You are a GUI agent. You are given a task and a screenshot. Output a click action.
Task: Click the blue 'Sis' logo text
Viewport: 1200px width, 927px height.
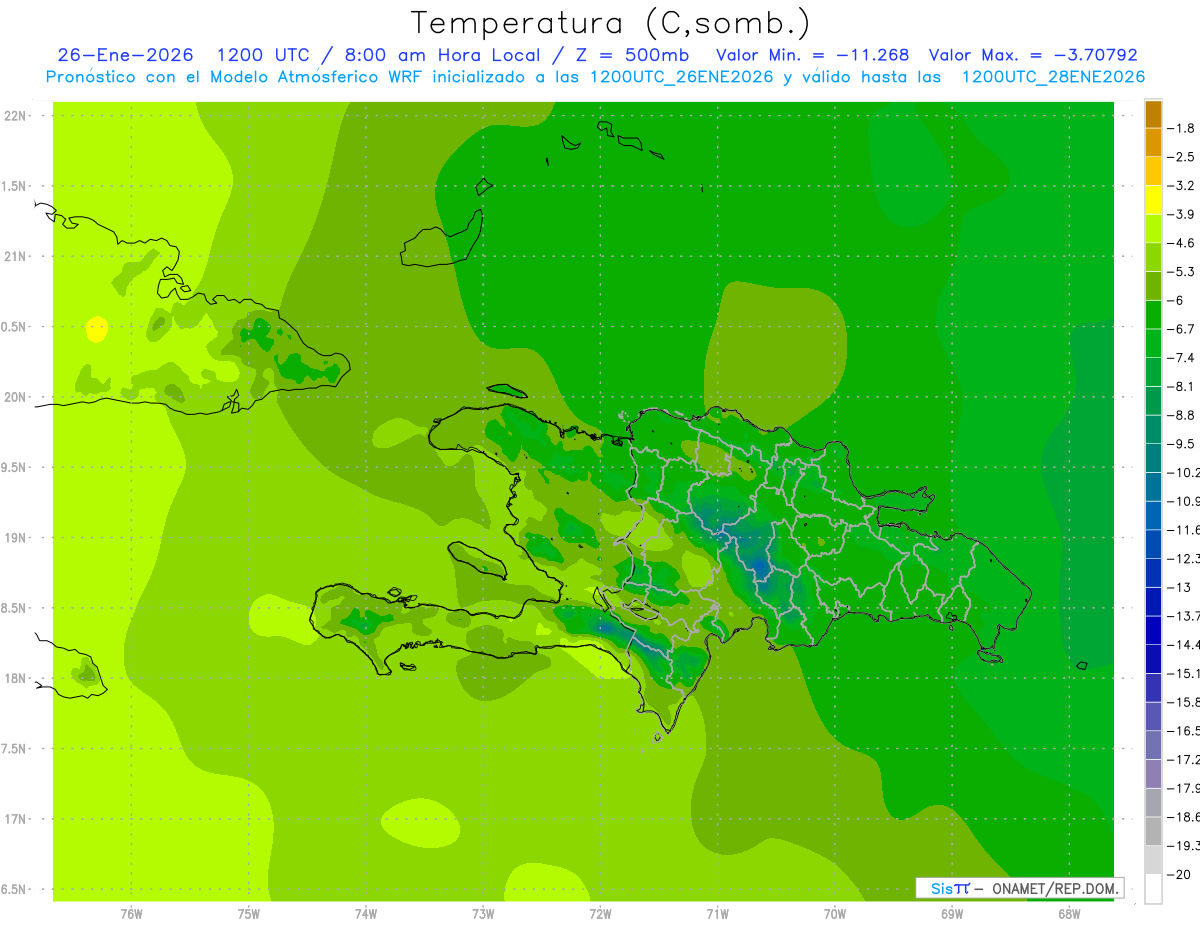[x=942, y=888]
